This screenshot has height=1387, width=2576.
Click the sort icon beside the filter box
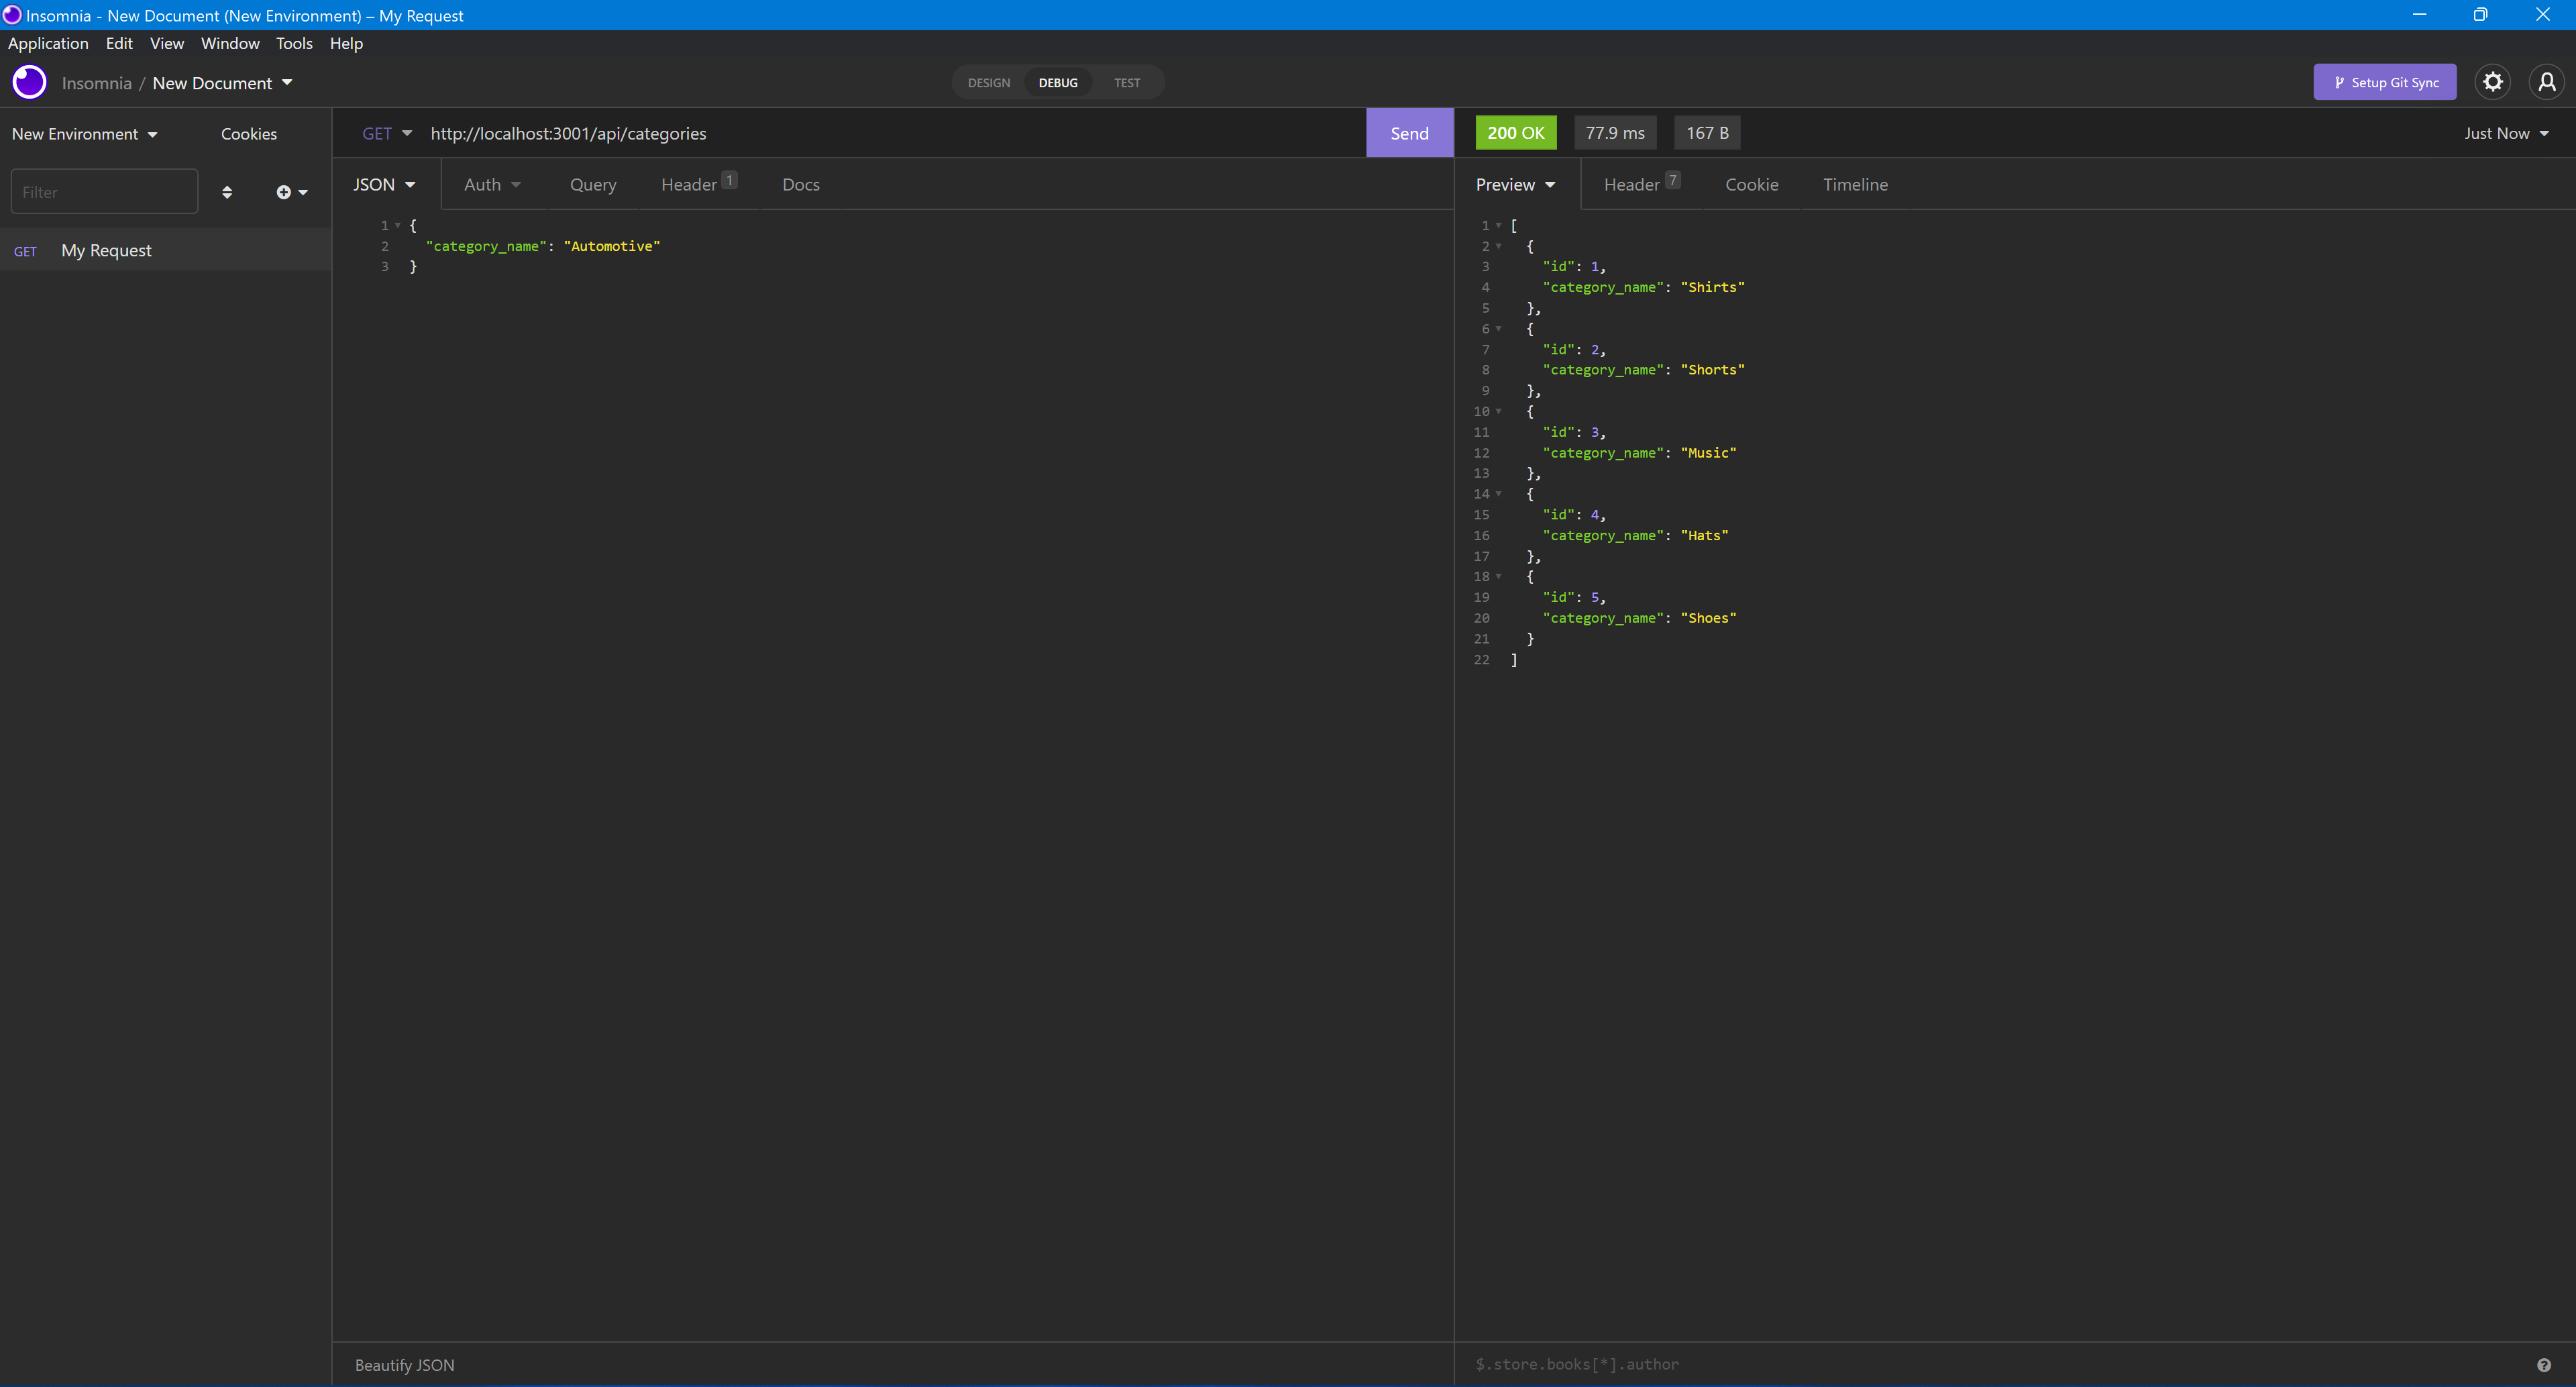click(228, 191)
